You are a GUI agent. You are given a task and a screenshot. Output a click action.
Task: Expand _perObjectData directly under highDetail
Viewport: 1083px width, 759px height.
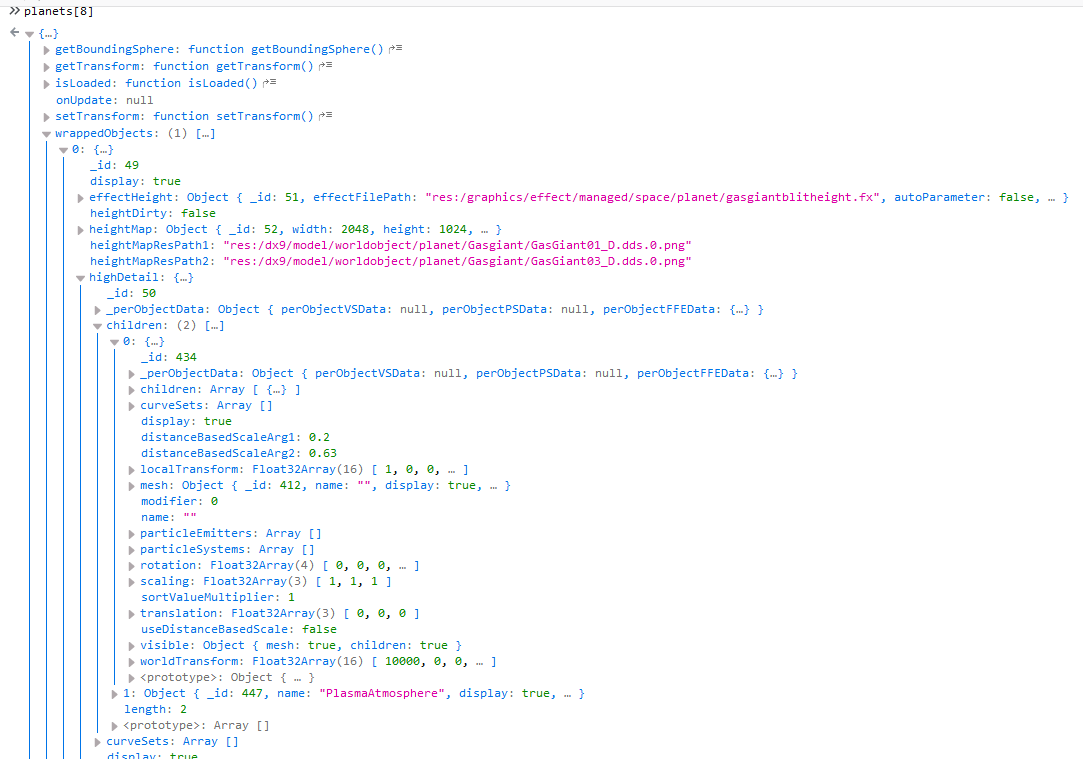coord(97,310)
